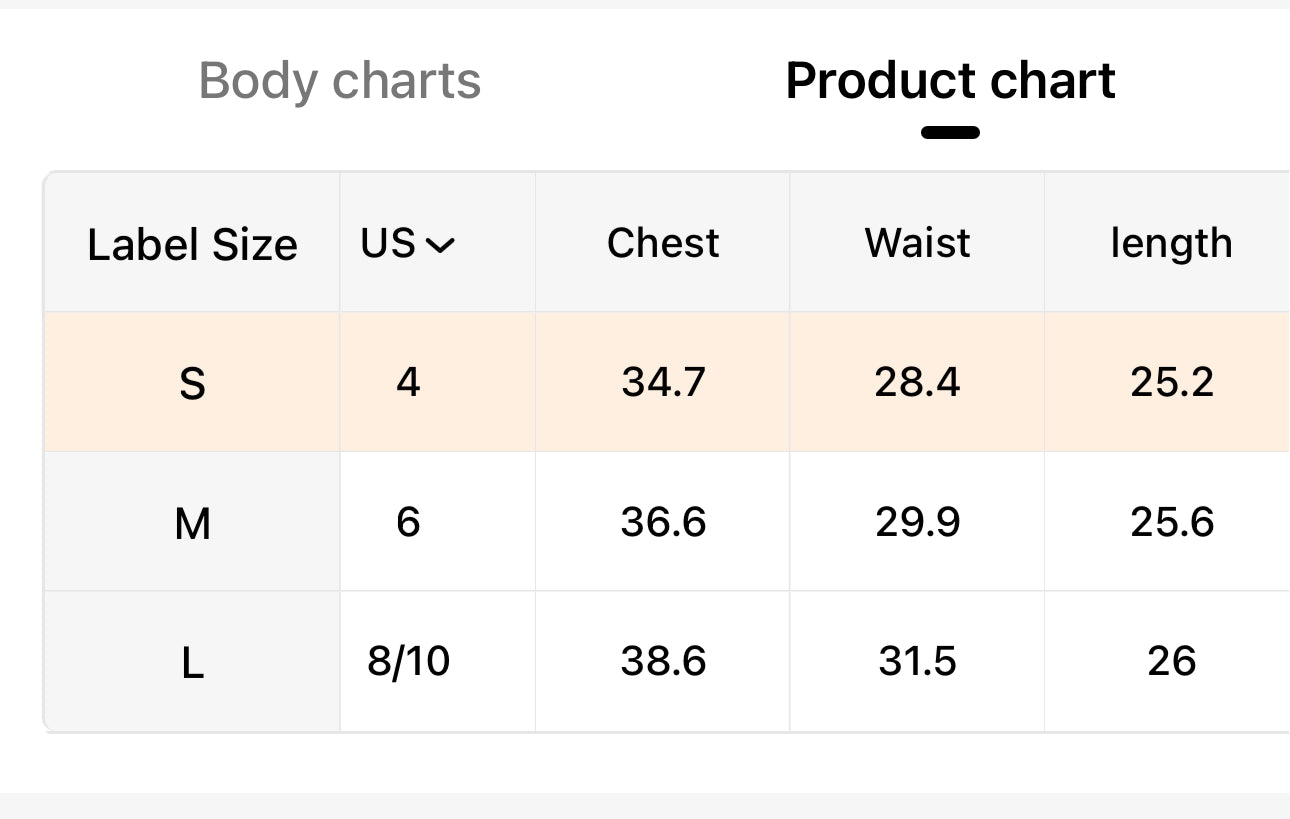This screenshot has width=1290, height=819.
Task: Switch to the Body charts tab
Action: pos(340,81)
